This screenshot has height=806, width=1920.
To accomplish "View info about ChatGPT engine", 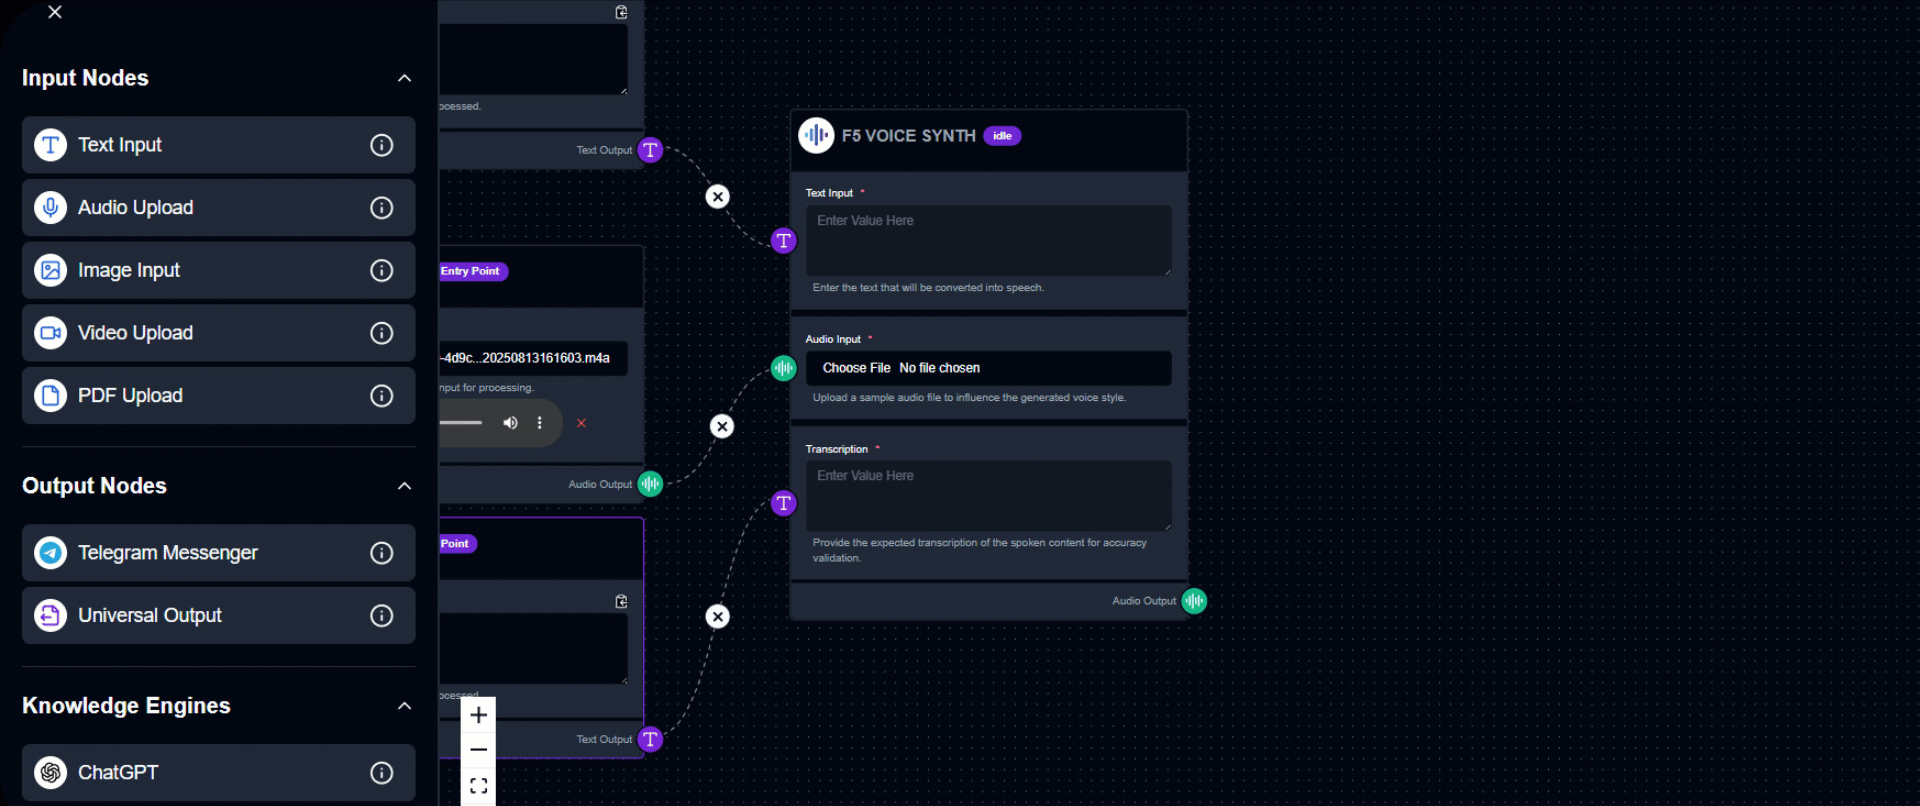I will (x=381, y=773).
